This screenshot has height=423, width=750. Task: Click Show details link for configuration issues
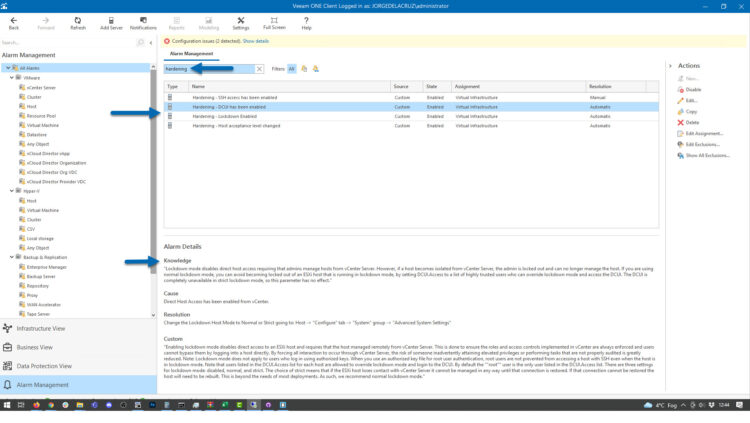pyautogui.click(x=255, y=41)
